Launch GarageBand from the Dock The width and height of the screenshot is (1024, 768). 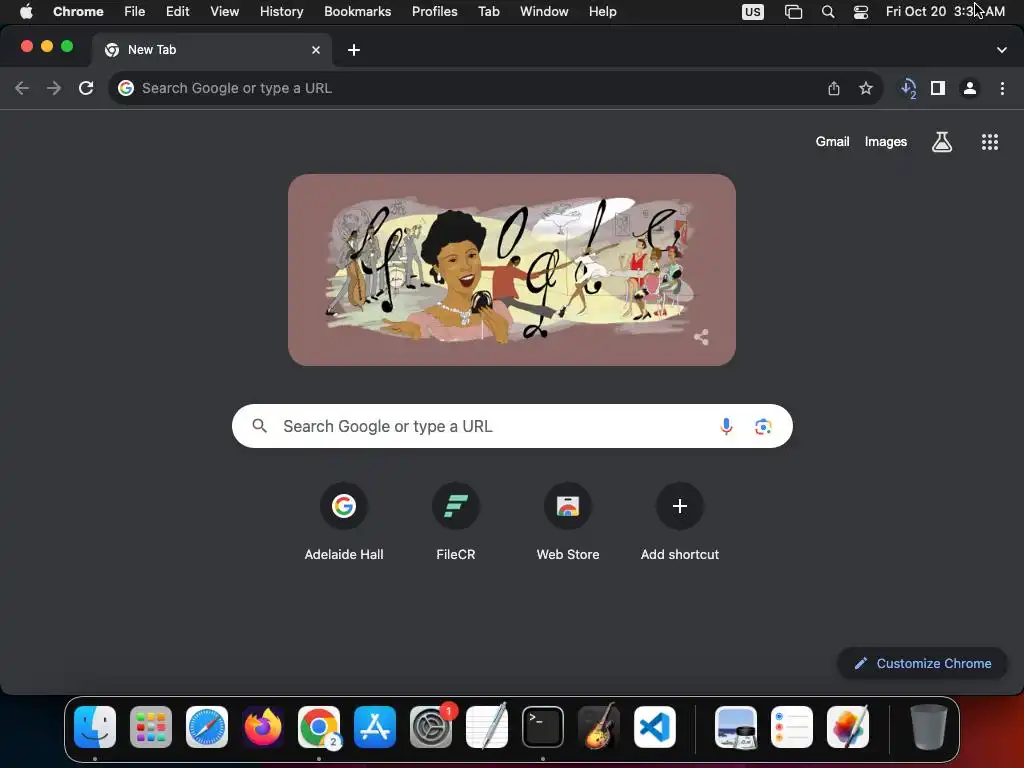599,727
